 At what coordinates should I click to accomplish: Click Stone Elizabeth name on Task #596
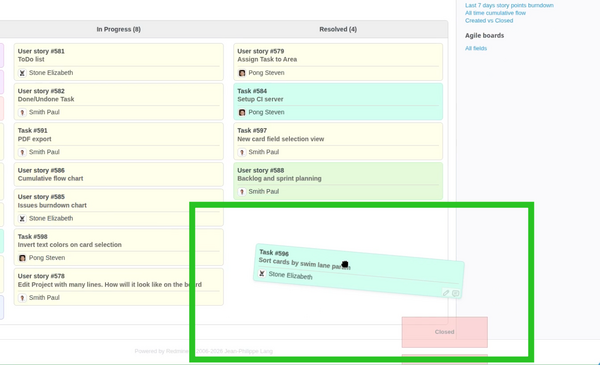click(290, 275)
